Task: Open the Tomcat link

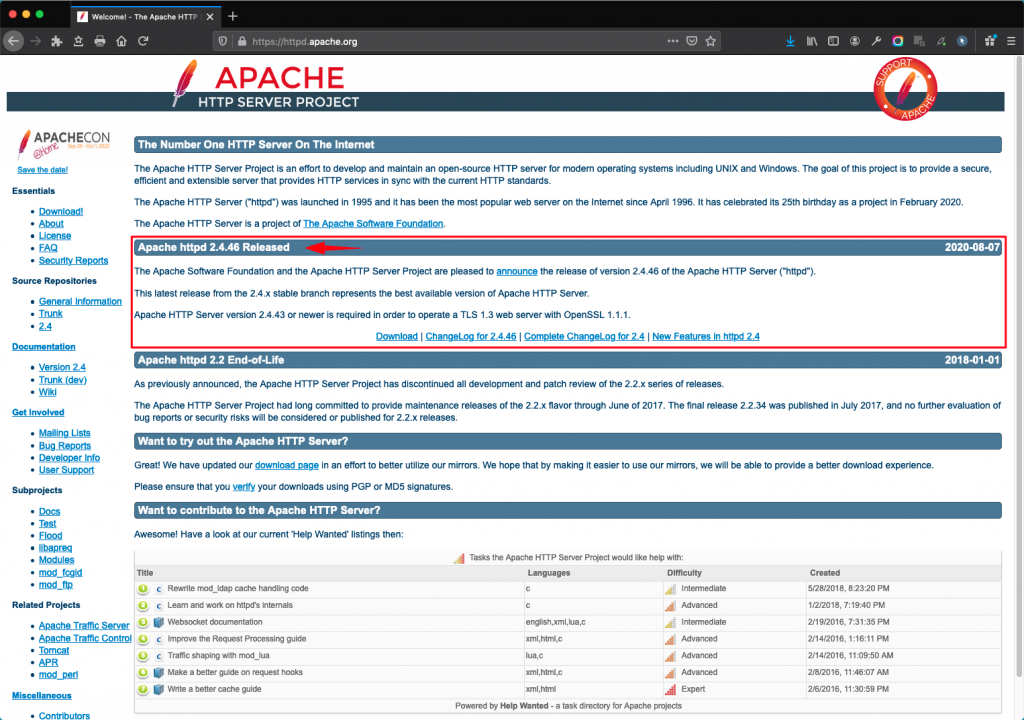Action: (54, 651)
